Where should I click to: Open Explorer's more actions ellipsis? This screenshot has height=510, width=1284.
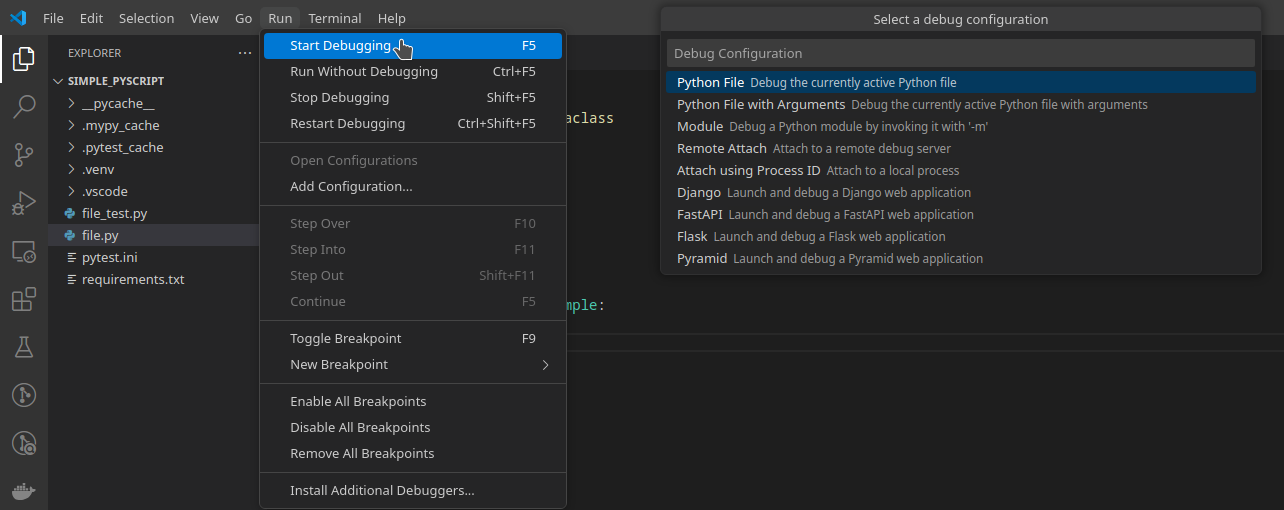click(x=245, y=53)
